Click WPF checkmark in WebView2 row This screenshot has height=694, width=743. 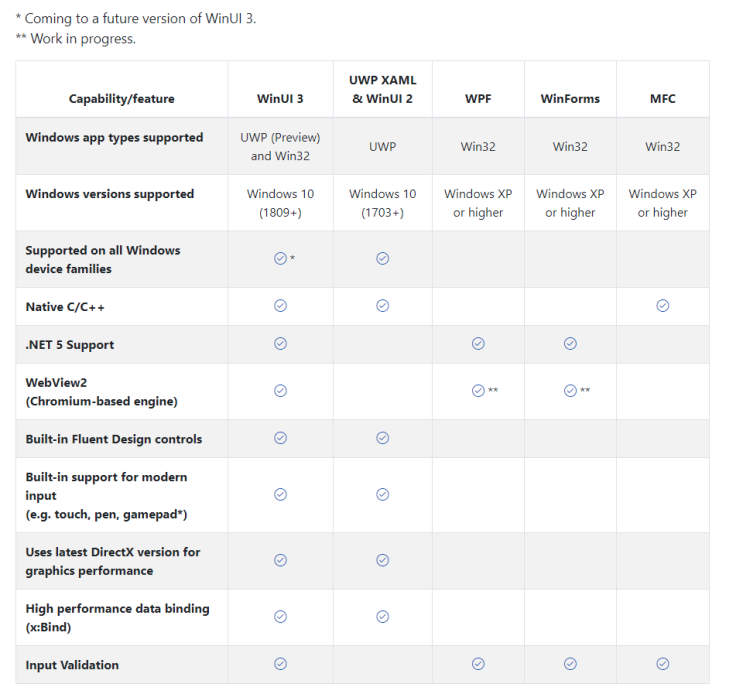[x=478, y=390]
